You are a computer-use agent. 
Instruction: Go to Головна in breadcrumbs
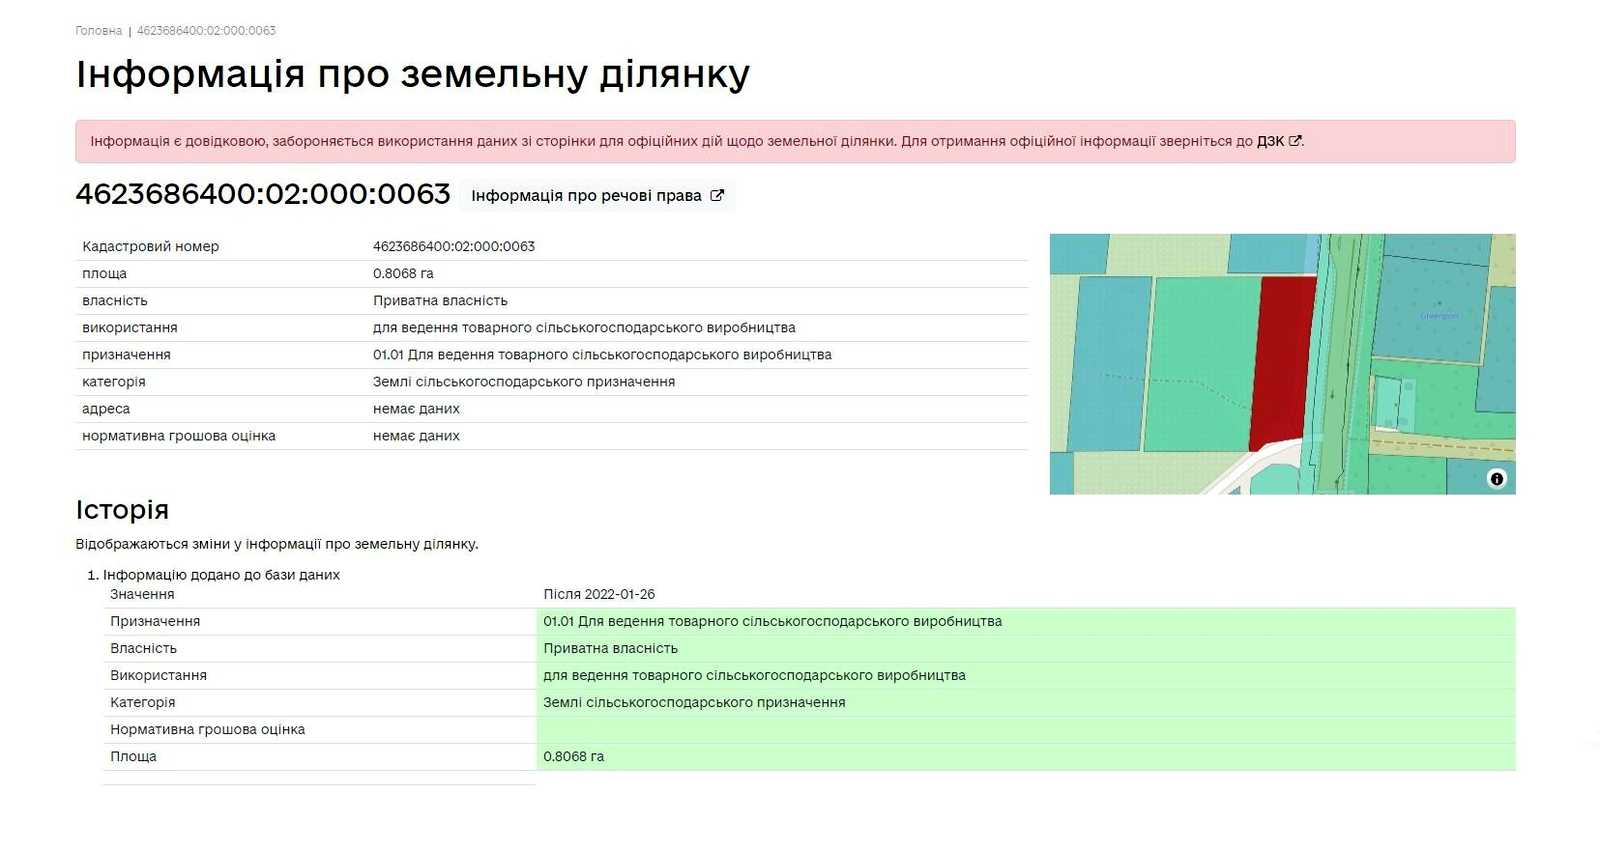[98, 31]
